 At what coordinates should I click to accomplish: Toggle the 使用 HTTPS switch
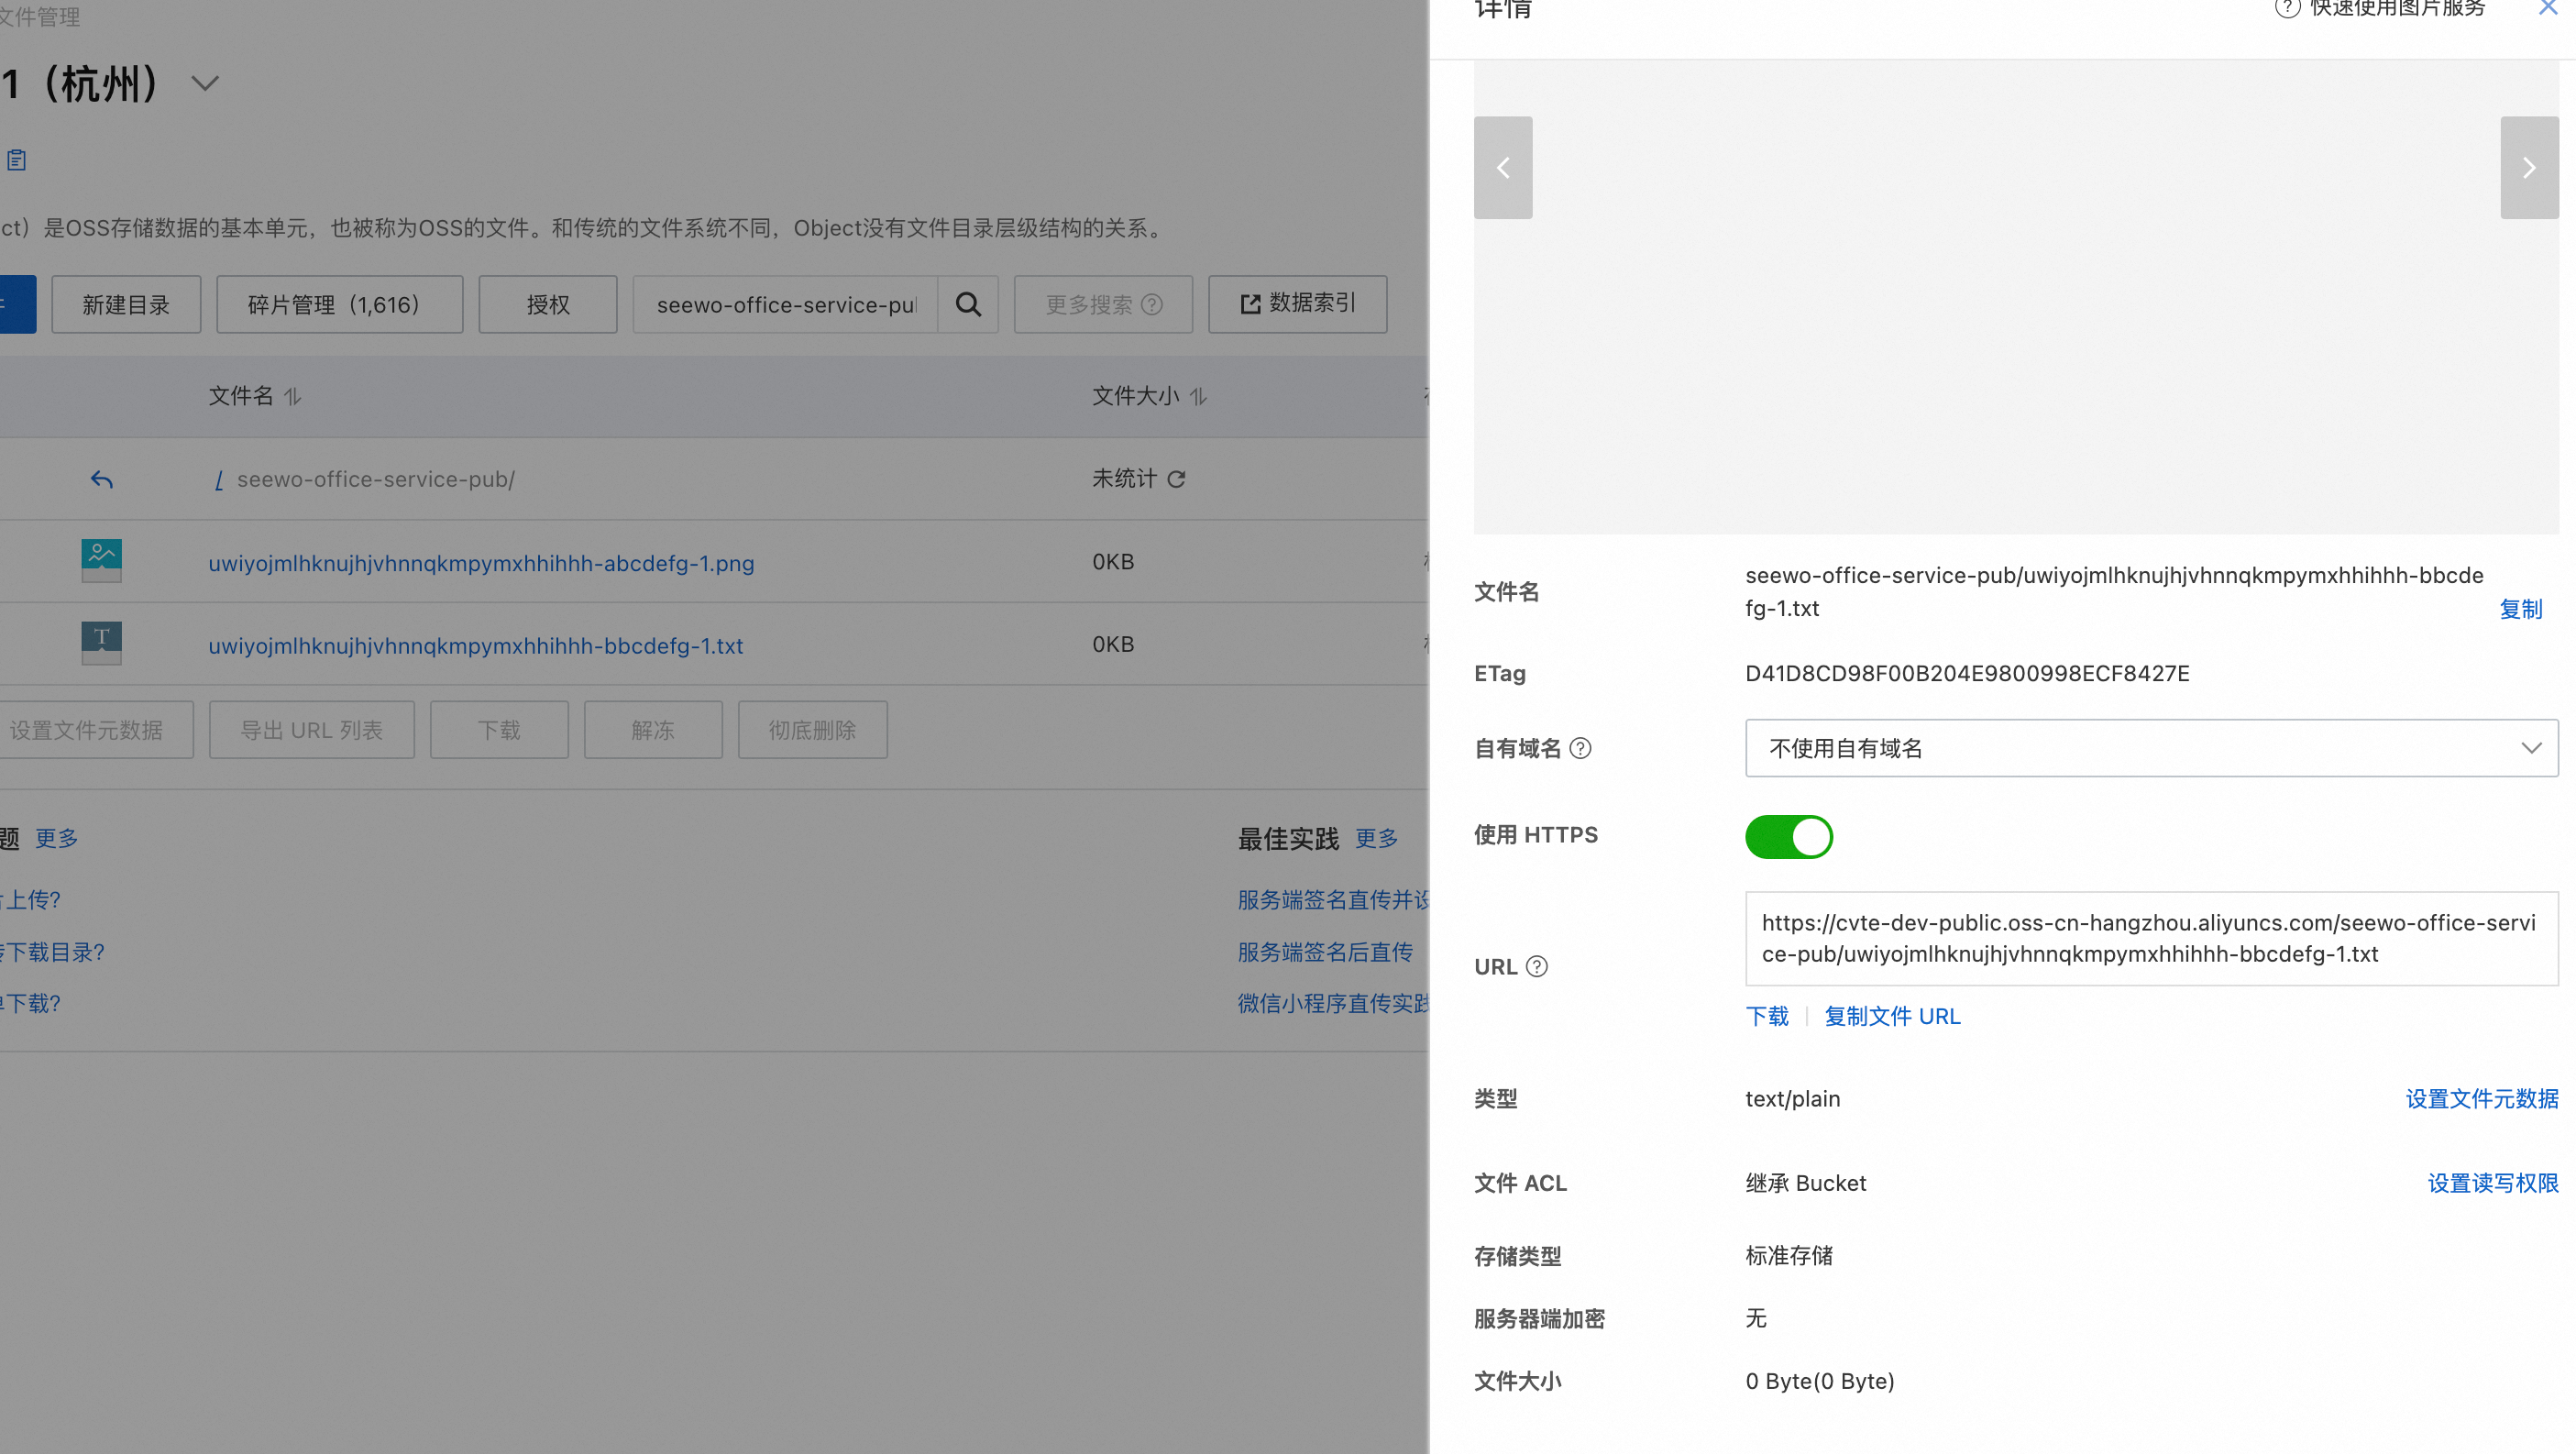[1789, 836]
